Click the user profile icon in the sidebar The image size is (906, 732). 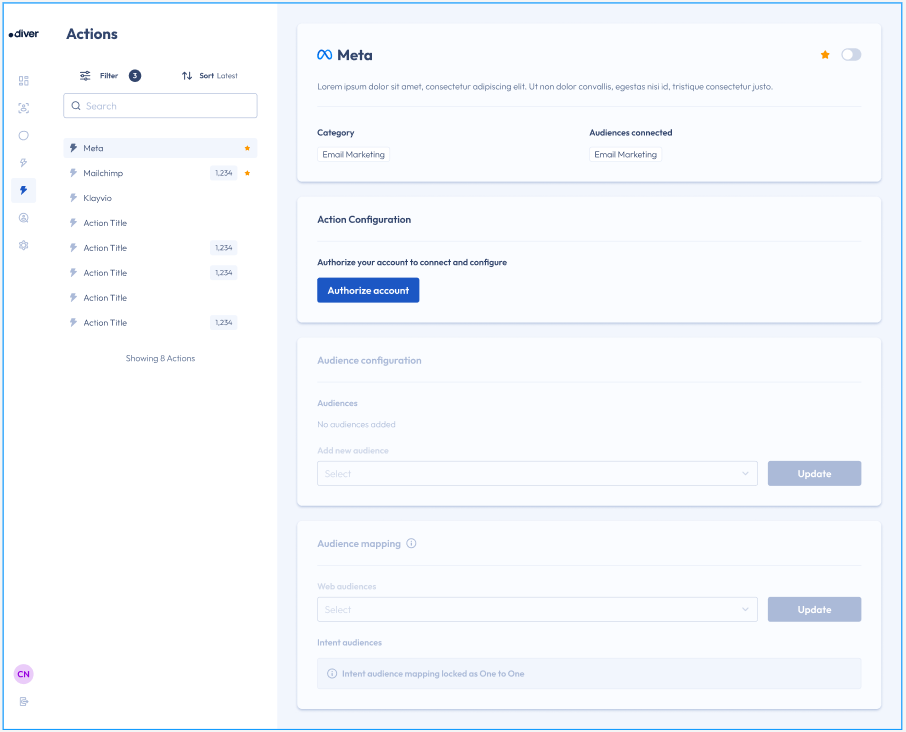24,217
